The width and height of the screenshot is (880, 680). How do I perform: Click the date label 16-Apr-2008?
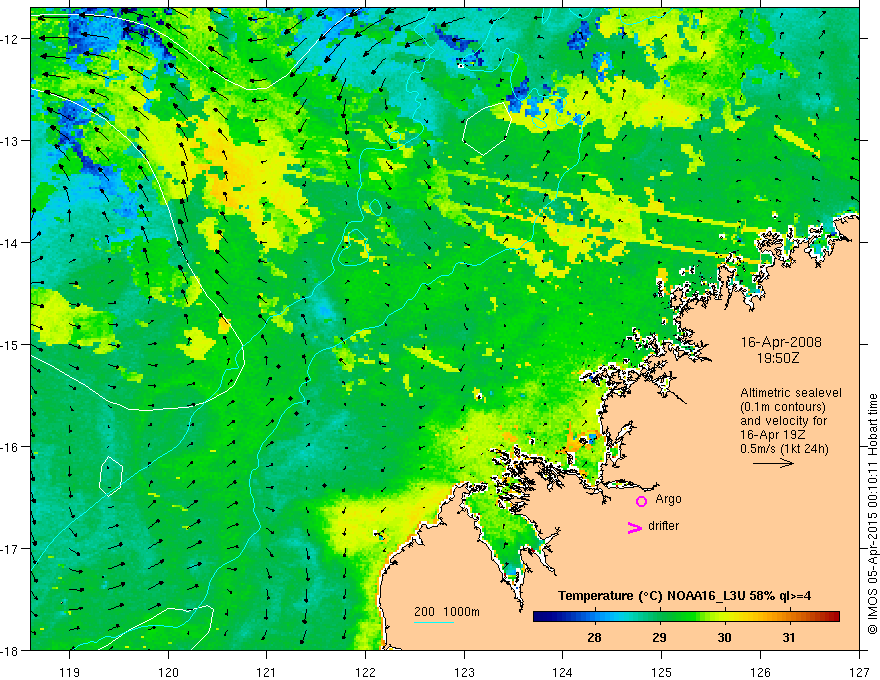(781, 342)
